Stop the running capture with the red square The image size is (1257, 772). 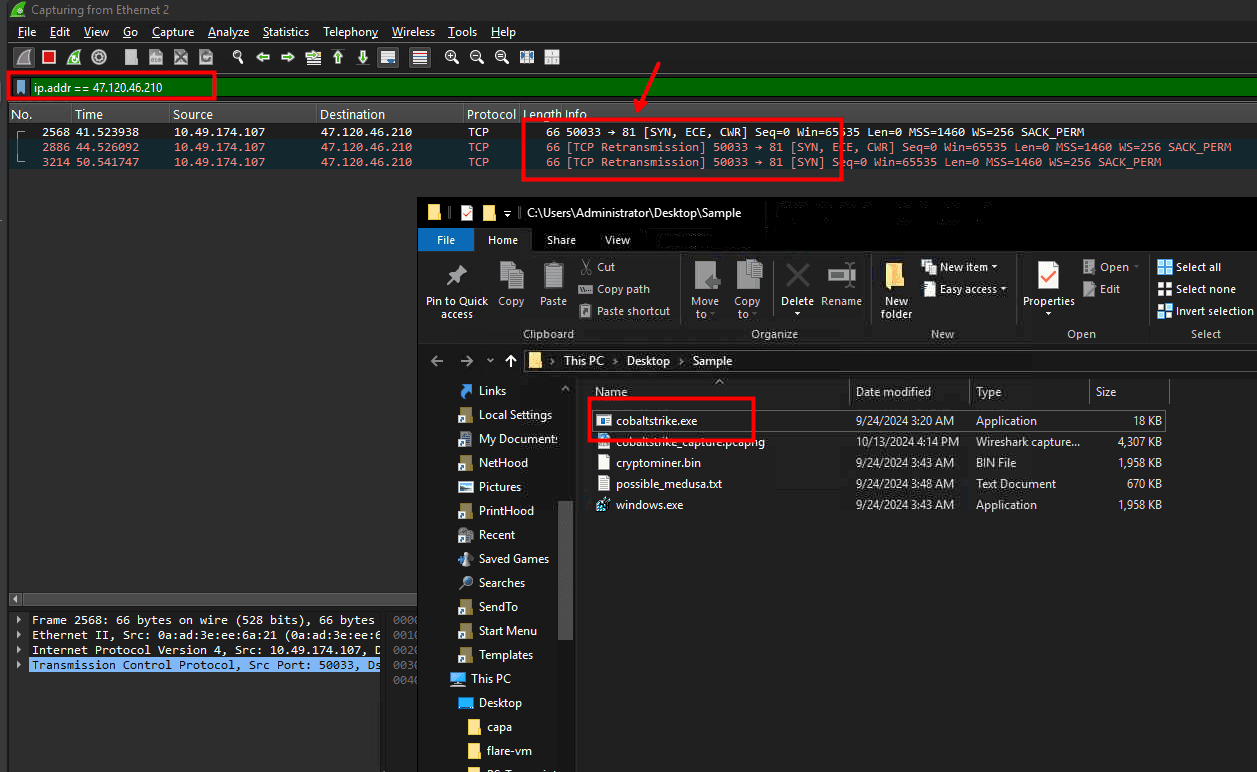coord(48,57)
